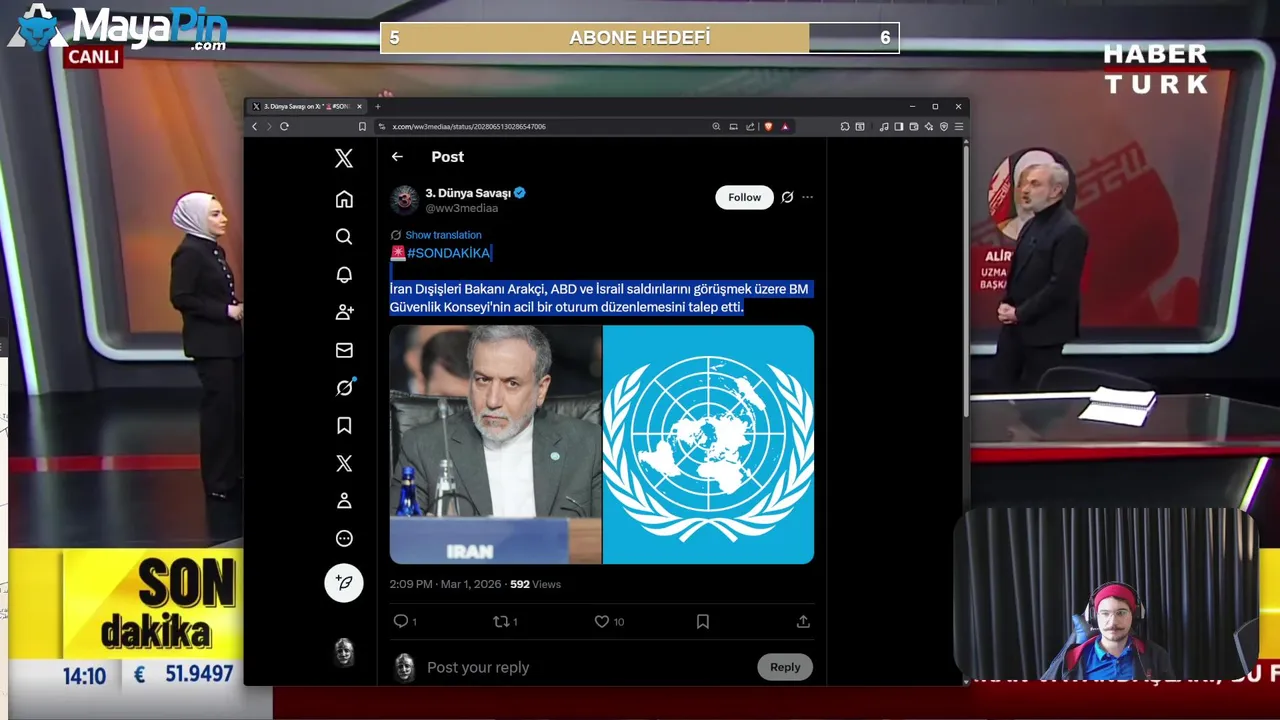
Task: Open the Brave wallet icon
Action: (913, 126)
